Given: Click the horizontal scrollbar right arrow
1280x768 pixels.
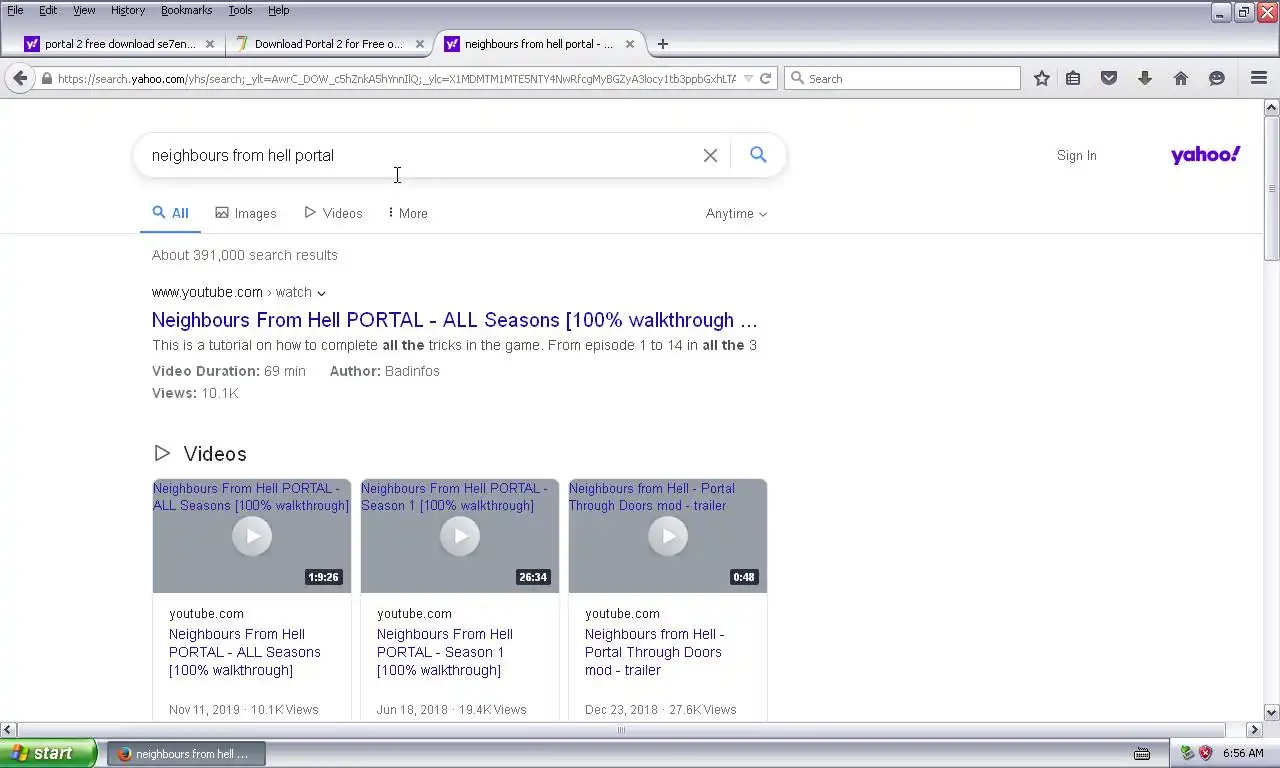Looking at the screenshot, I should pyautogui.click(x=1255, y=730).
